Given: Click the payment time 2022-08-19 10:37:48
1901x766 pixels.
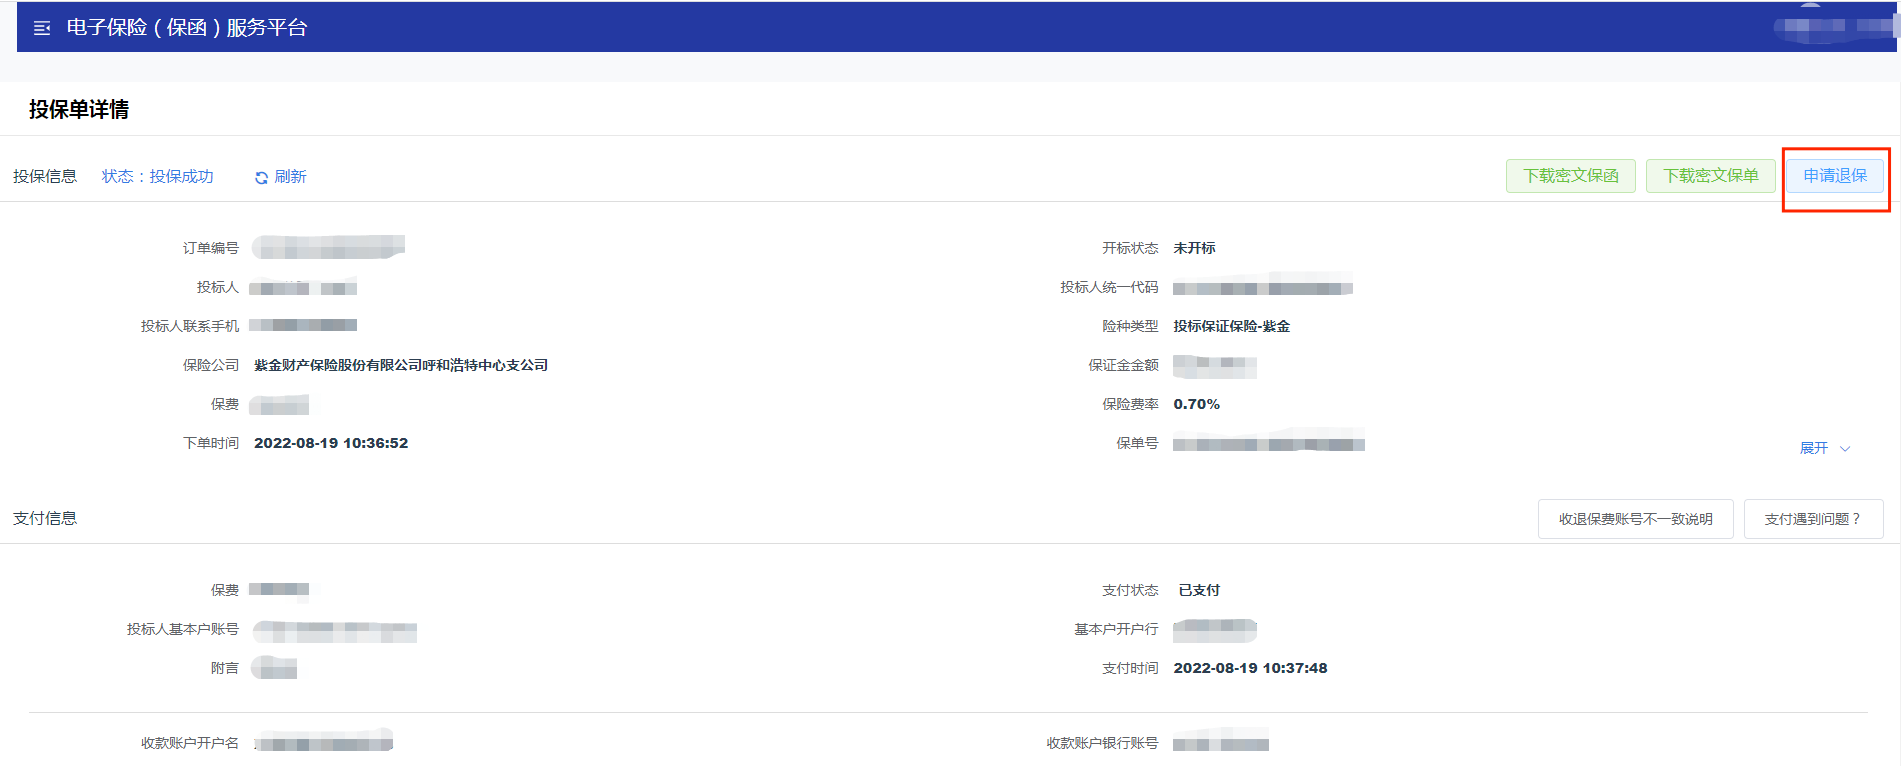Looking at the screenshot, I should [1250, 668].
